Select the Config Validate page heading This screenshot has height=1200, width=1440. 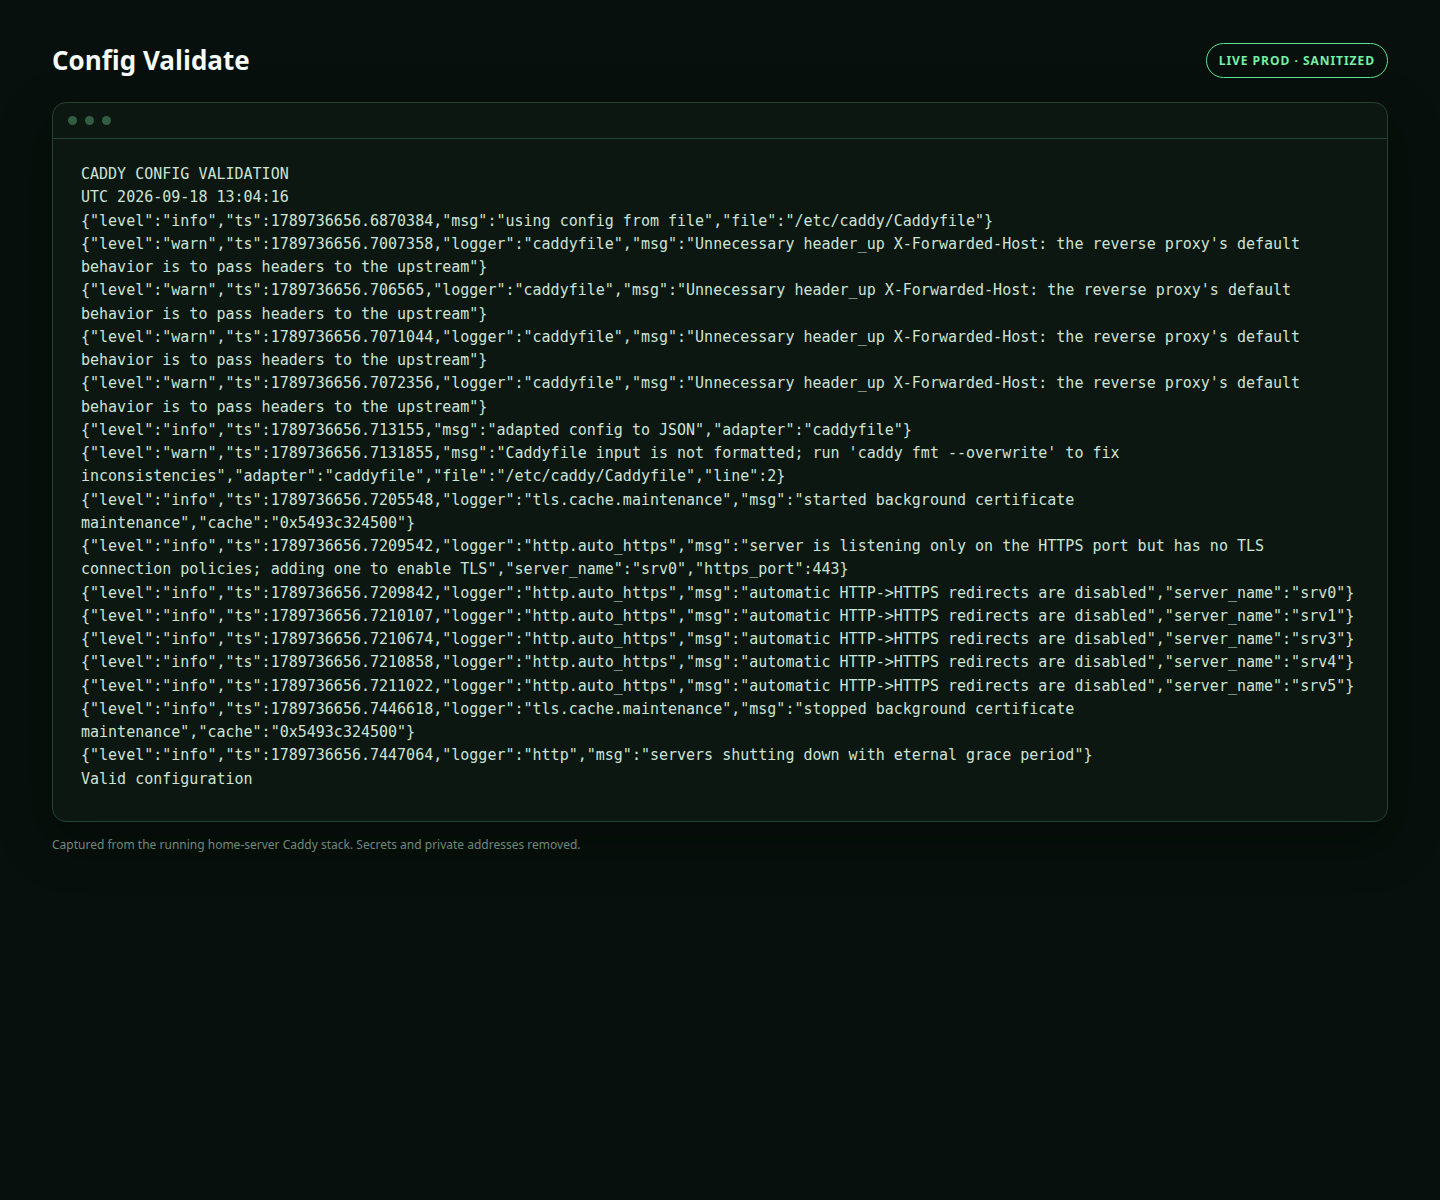click(151, 60)
